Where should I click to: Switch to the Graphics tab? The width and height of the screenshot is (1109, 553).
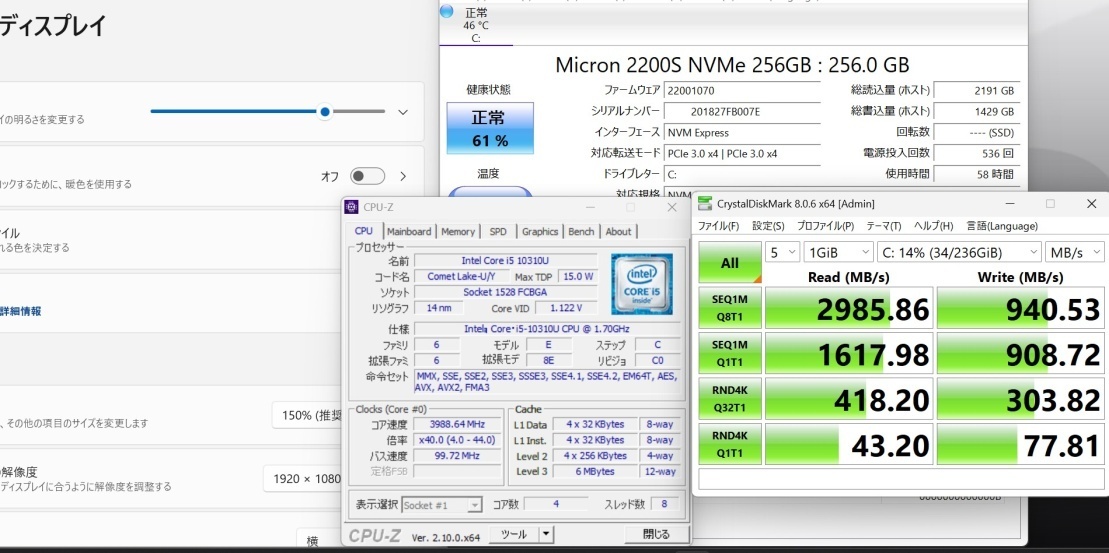click(540, 231)
